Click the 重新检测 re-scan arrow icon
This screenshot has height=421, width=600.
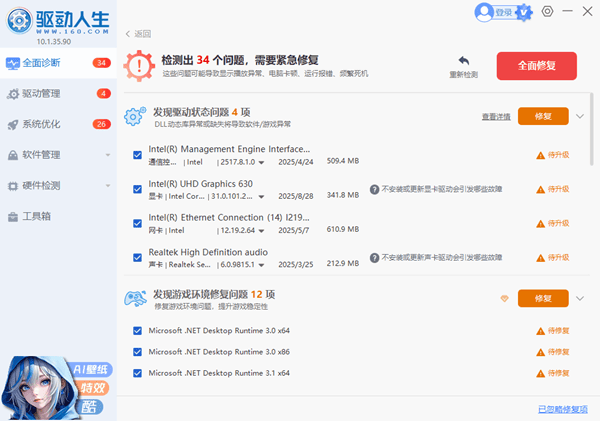pyautogui.click(x=463, y=61)
